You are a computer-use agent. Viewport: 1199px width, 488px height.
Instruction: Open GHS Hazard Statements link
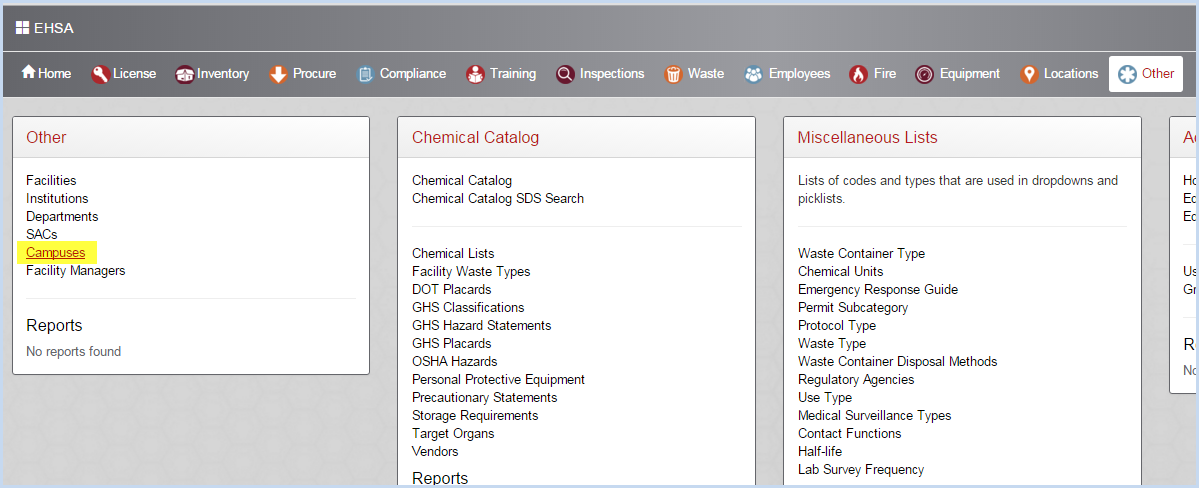tap(482, 325)
